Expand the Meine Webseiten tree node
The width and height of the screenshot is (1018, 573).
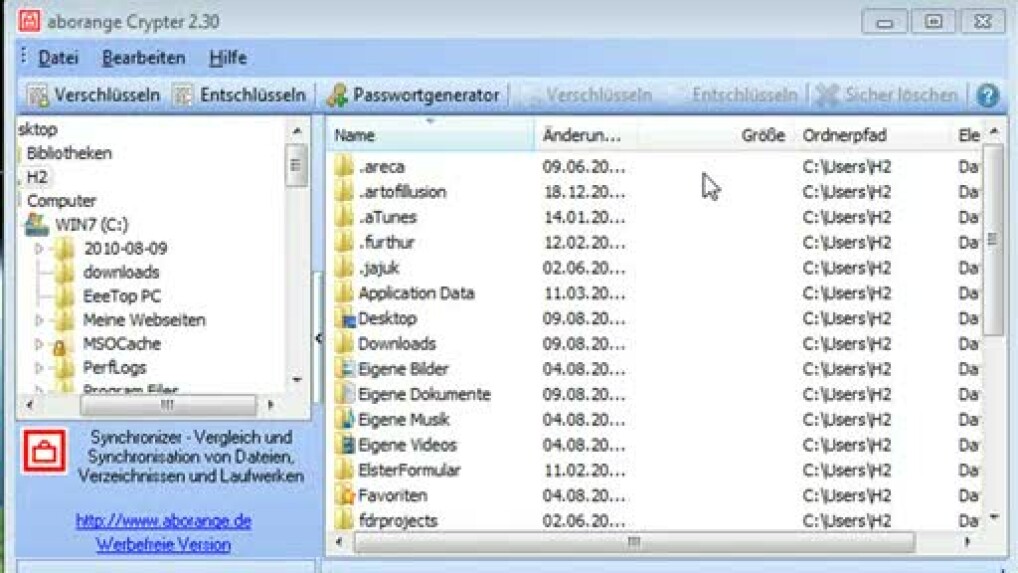click(40, 321)
